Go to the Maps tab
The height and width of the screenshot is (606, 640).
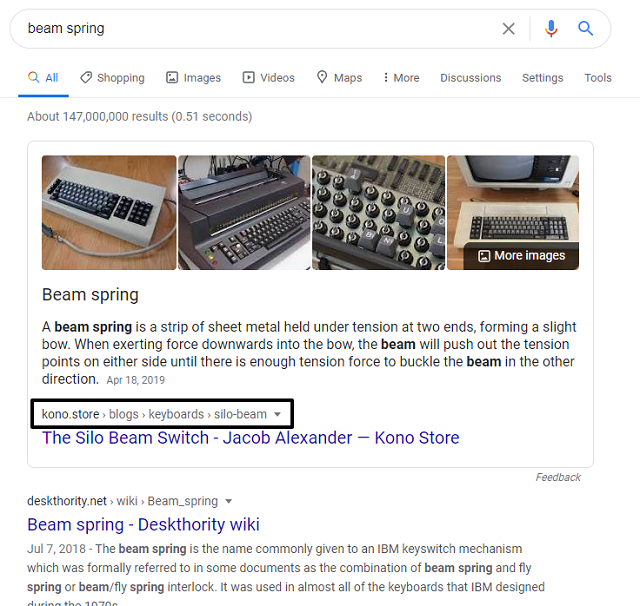point(339,78)
